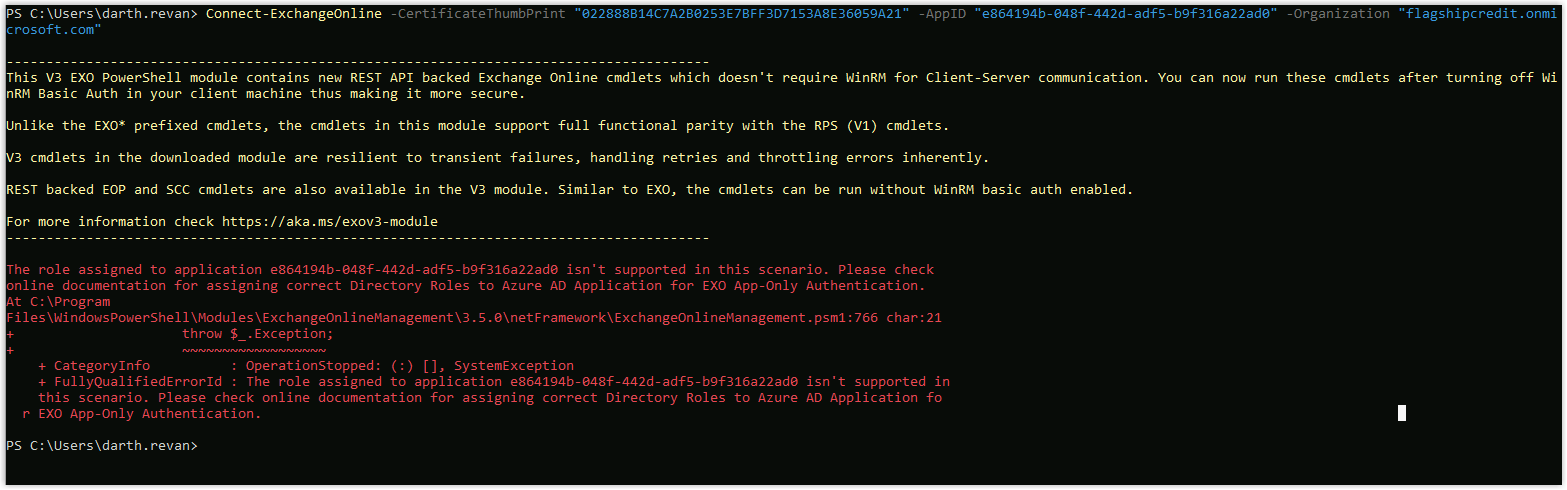Screen dimensions: 1567x490
Task: Click the lower dashed separator line
Action: pos(357,238)
